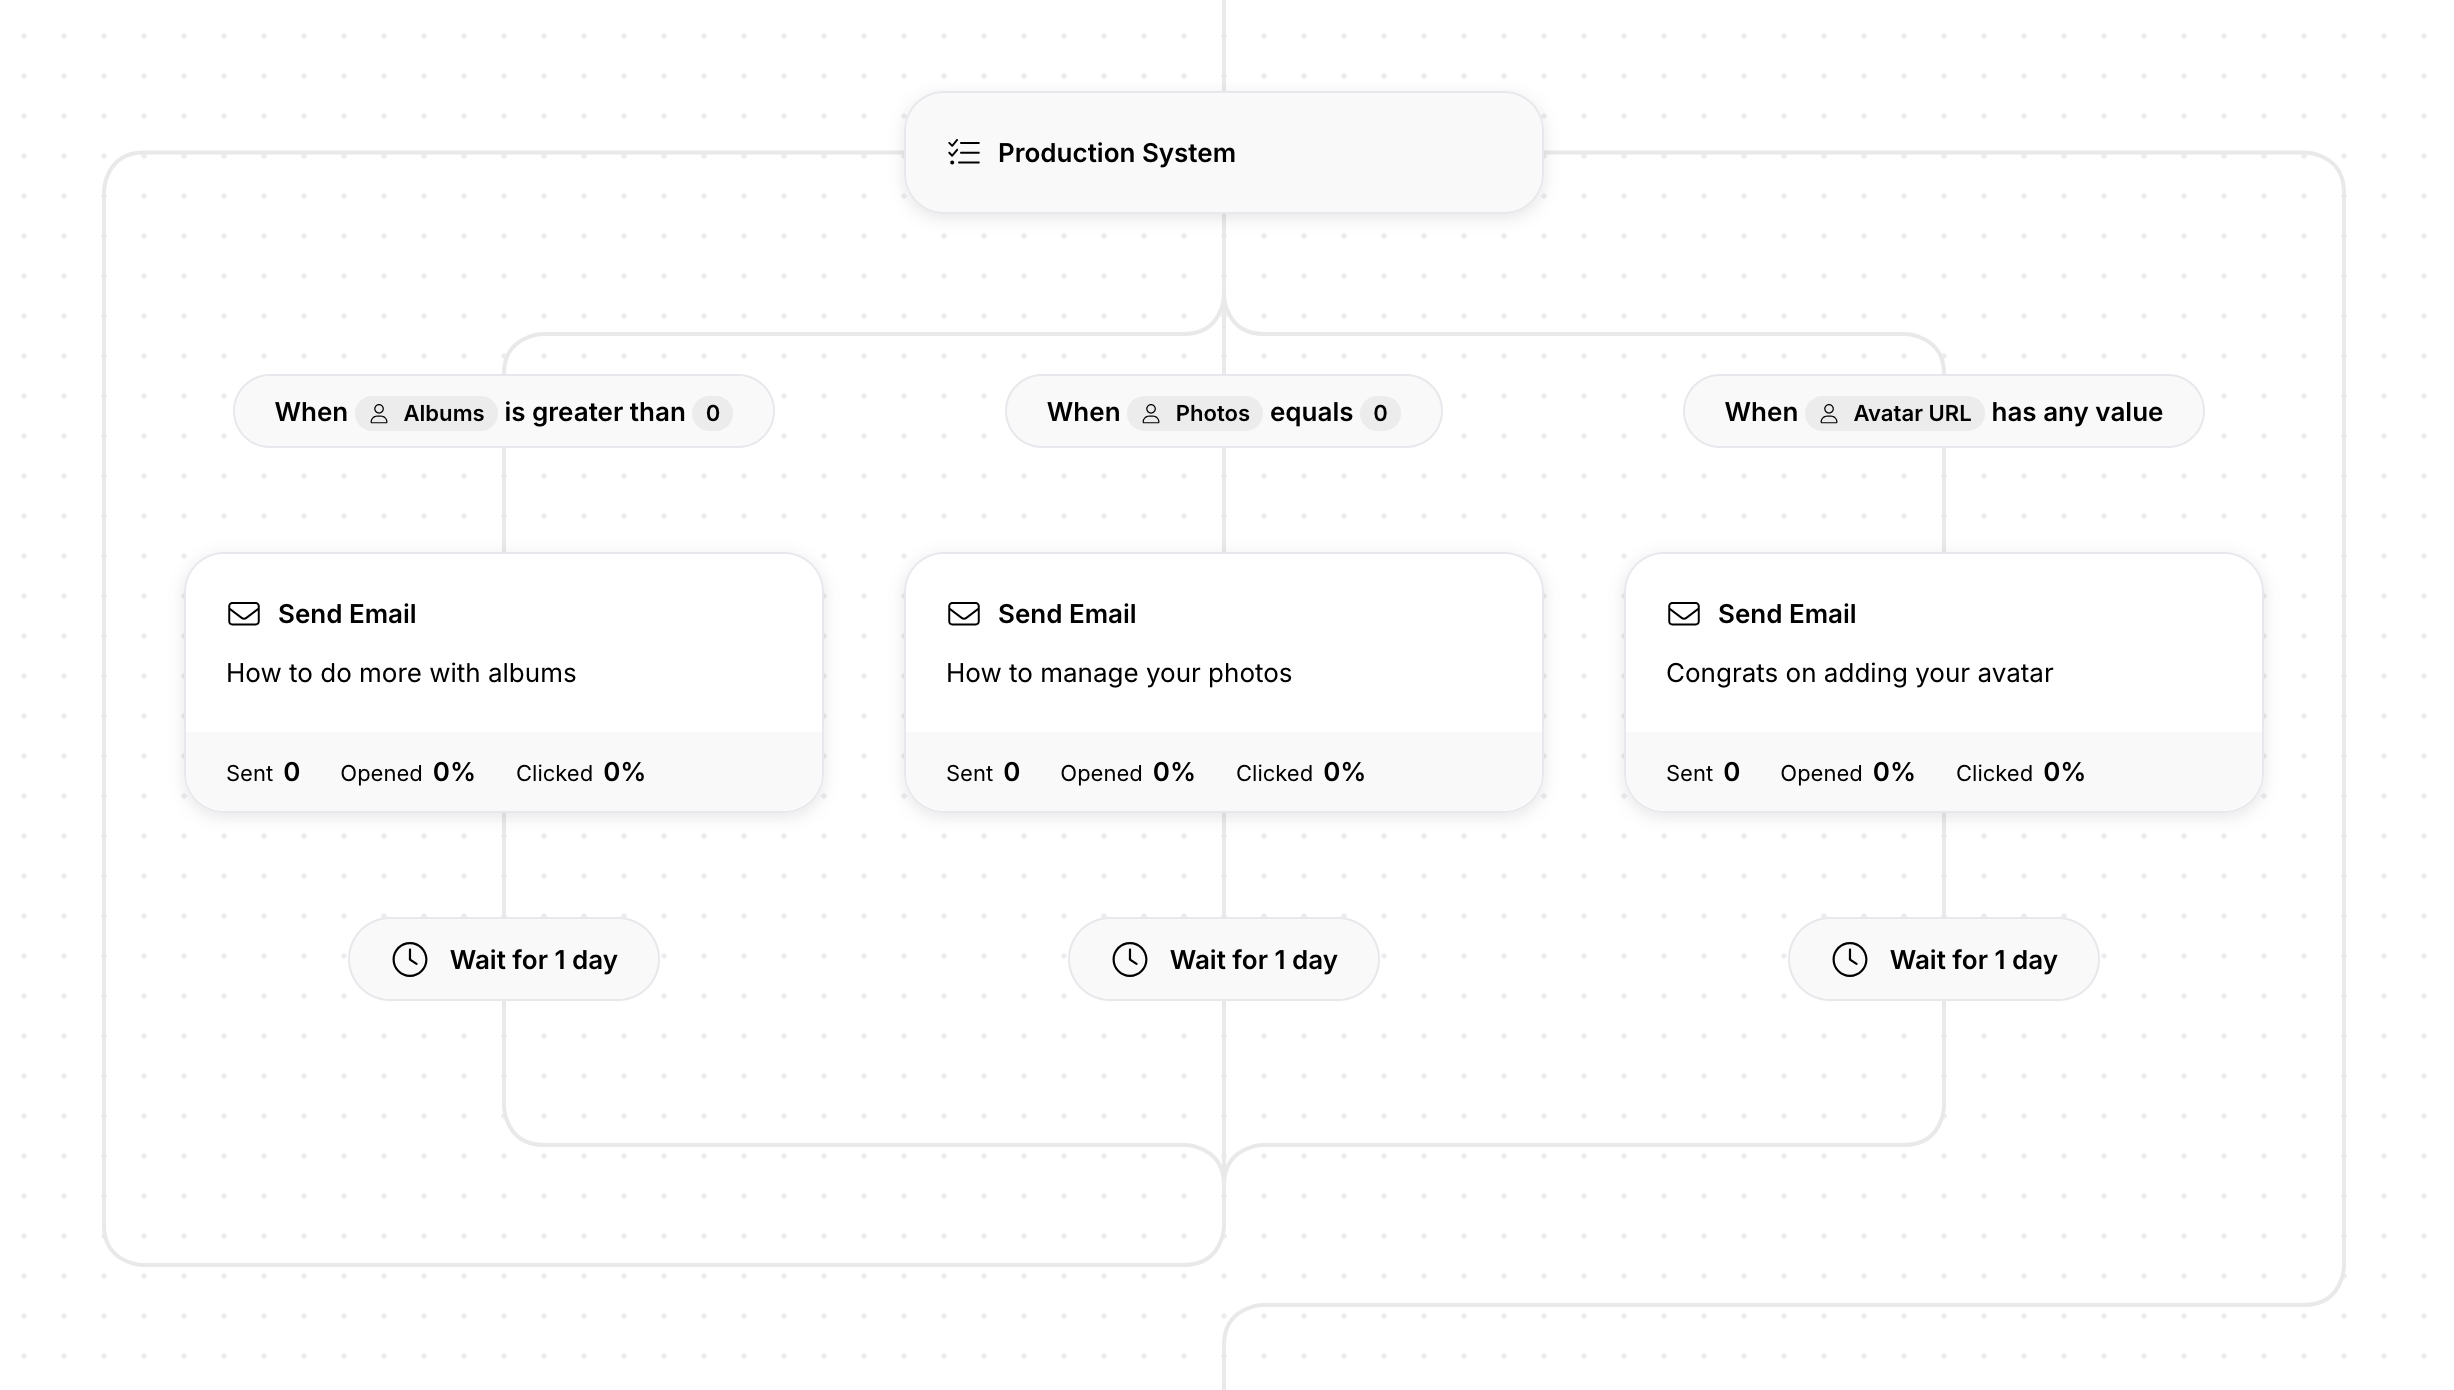The image size is (2454, 1390).
Task: Click the envelope icon on "How to manage your photos"
Action: pos(962,614)
